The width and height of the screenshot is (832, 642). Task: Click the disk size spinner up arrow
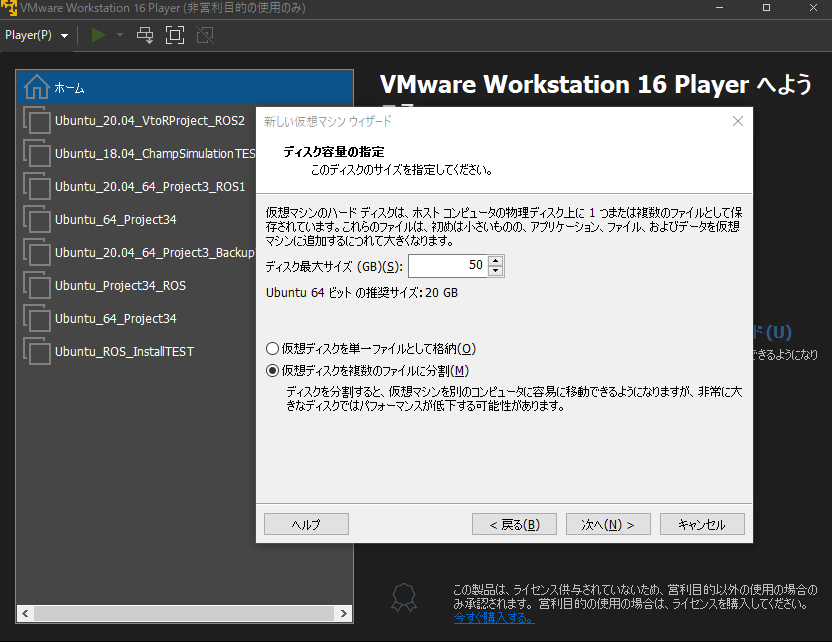[496, 262]
